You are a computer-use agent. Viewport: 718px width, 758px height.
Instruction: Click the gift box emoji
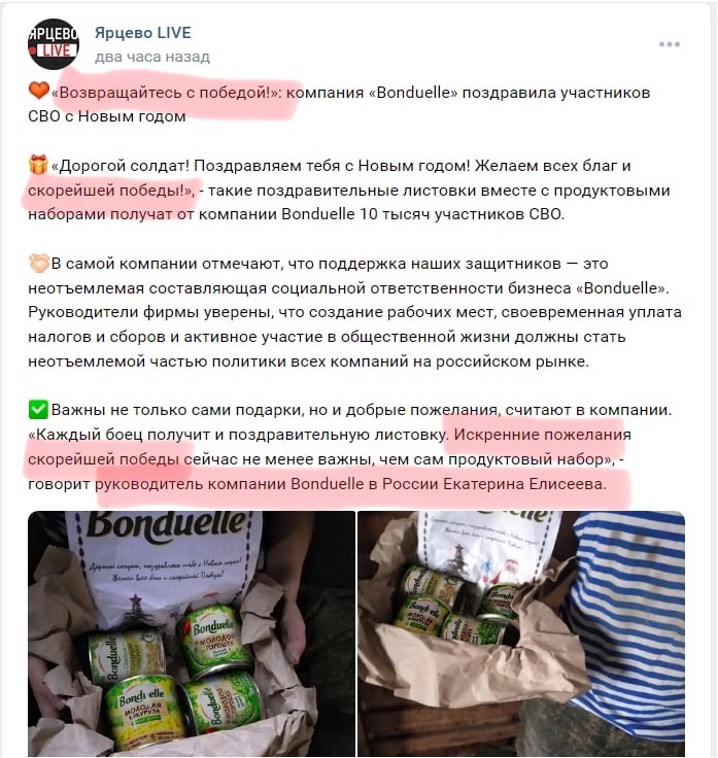click(x=38, y=164)
